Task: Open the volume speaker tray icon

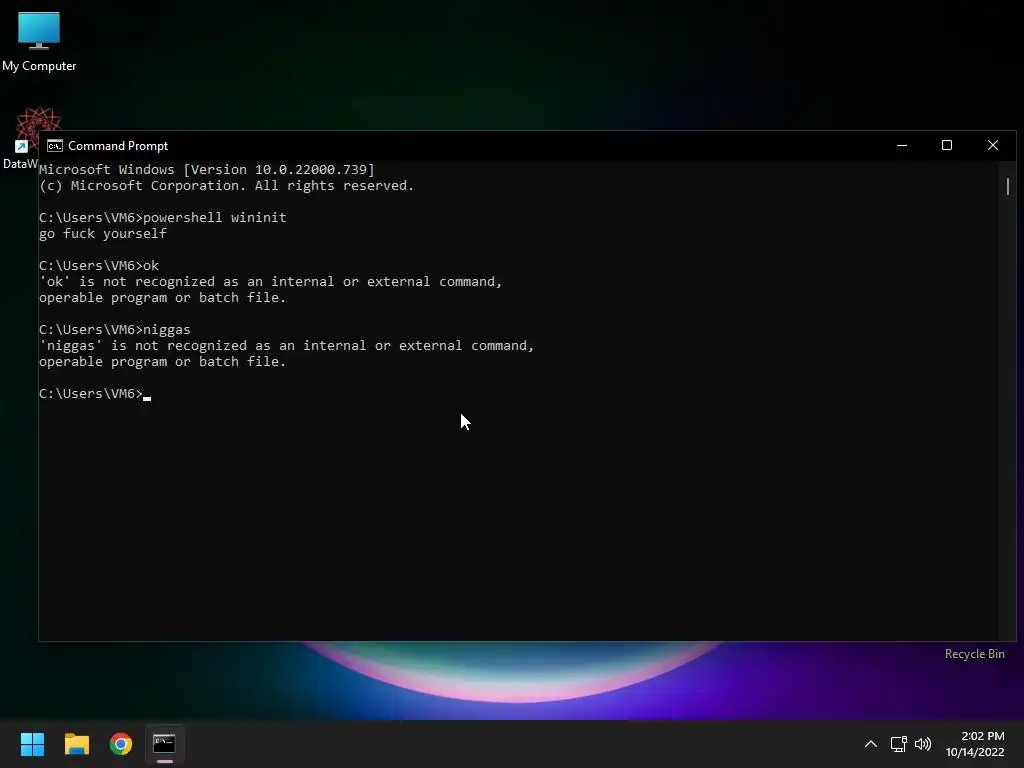Action: pyautogui.click(x=923, y=744)
